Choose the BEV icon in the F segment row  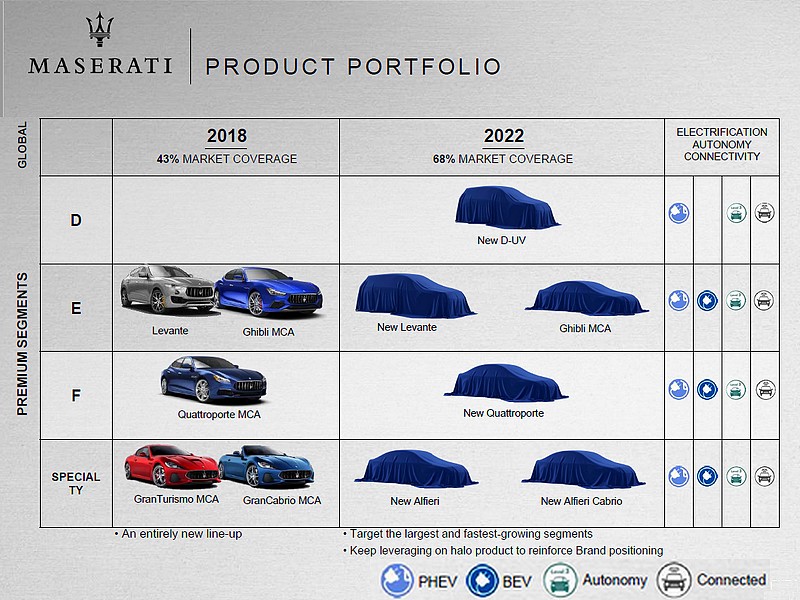tap(707, 390)
